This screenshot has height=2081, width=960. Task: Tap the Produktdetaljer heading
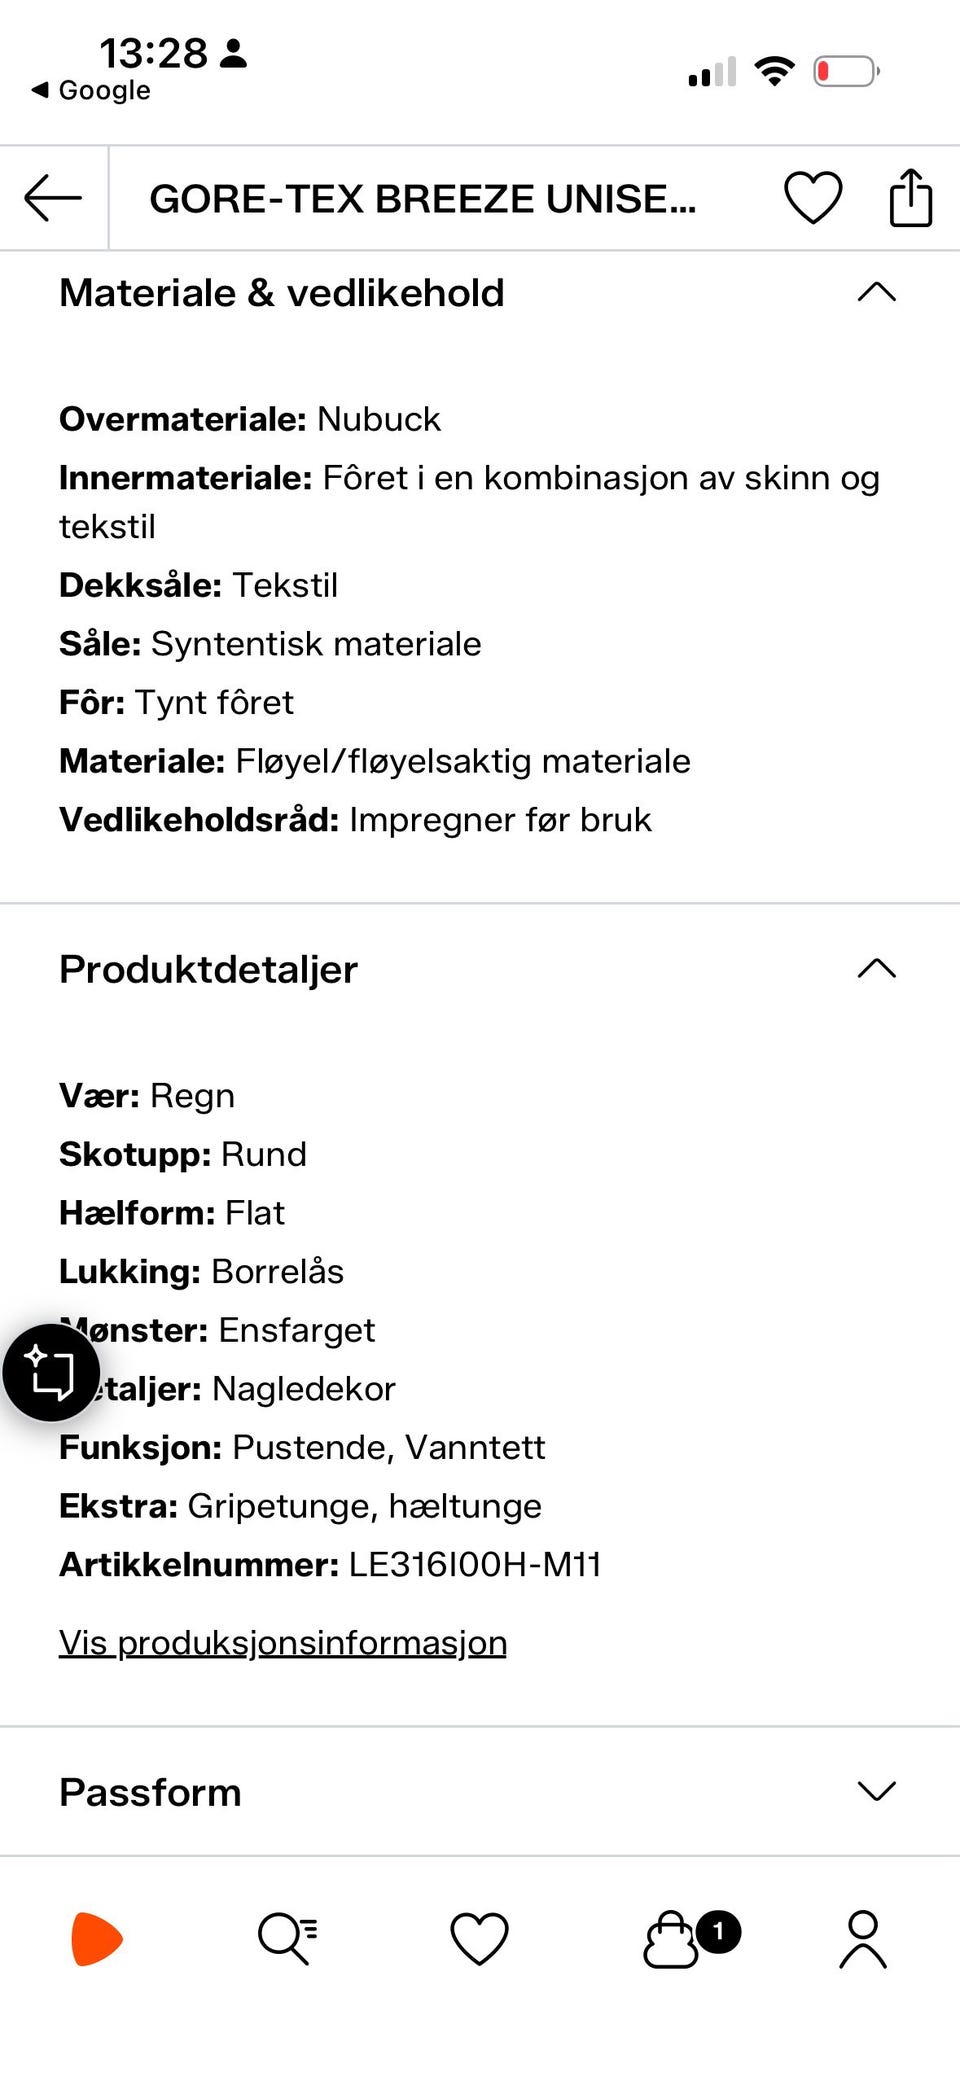[x=208, y=969]
